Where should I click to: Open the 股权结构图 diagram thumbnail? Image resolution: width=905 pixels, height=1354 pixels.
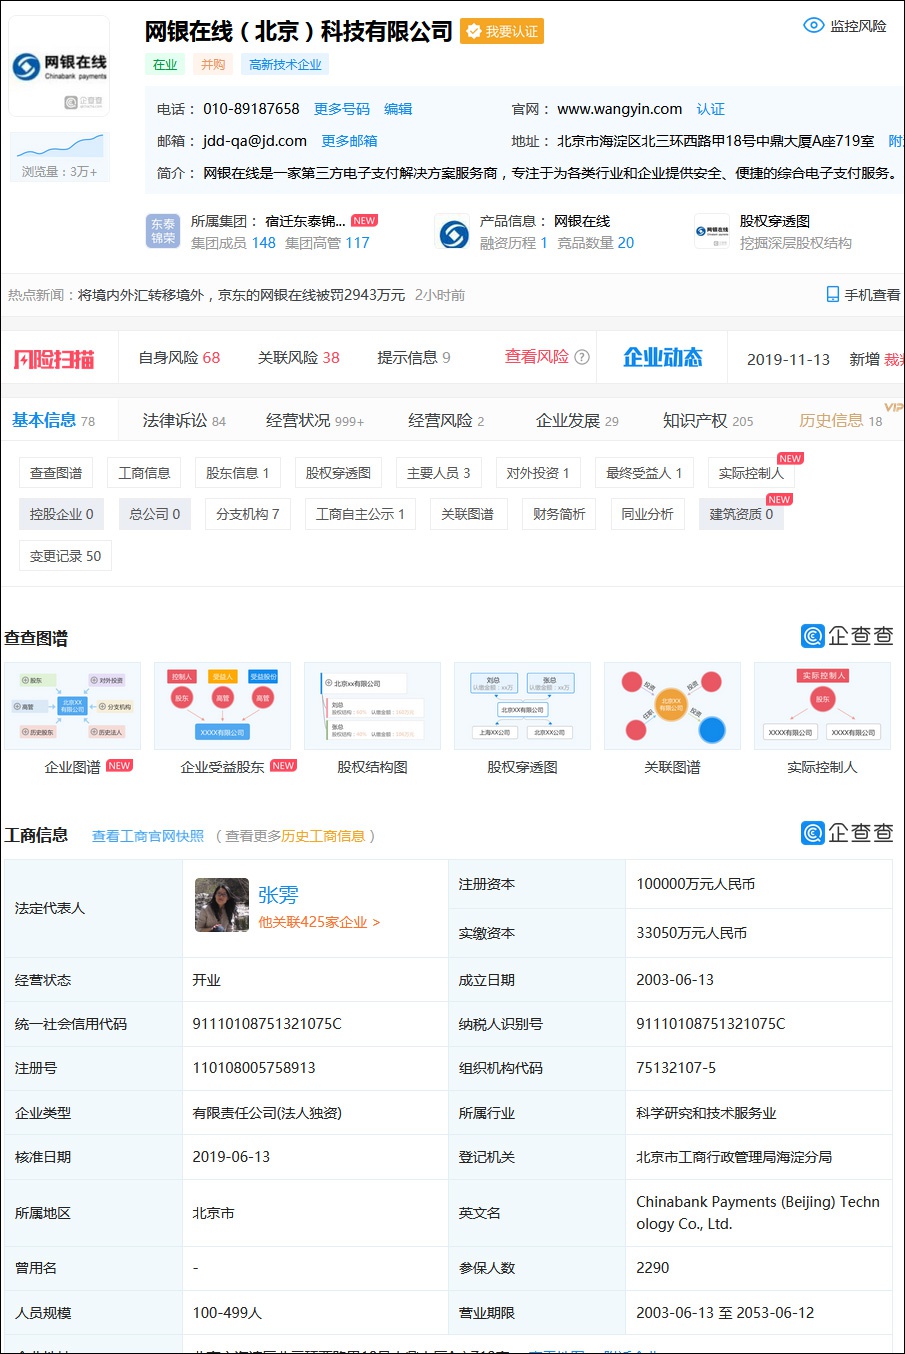coord(372,706)
